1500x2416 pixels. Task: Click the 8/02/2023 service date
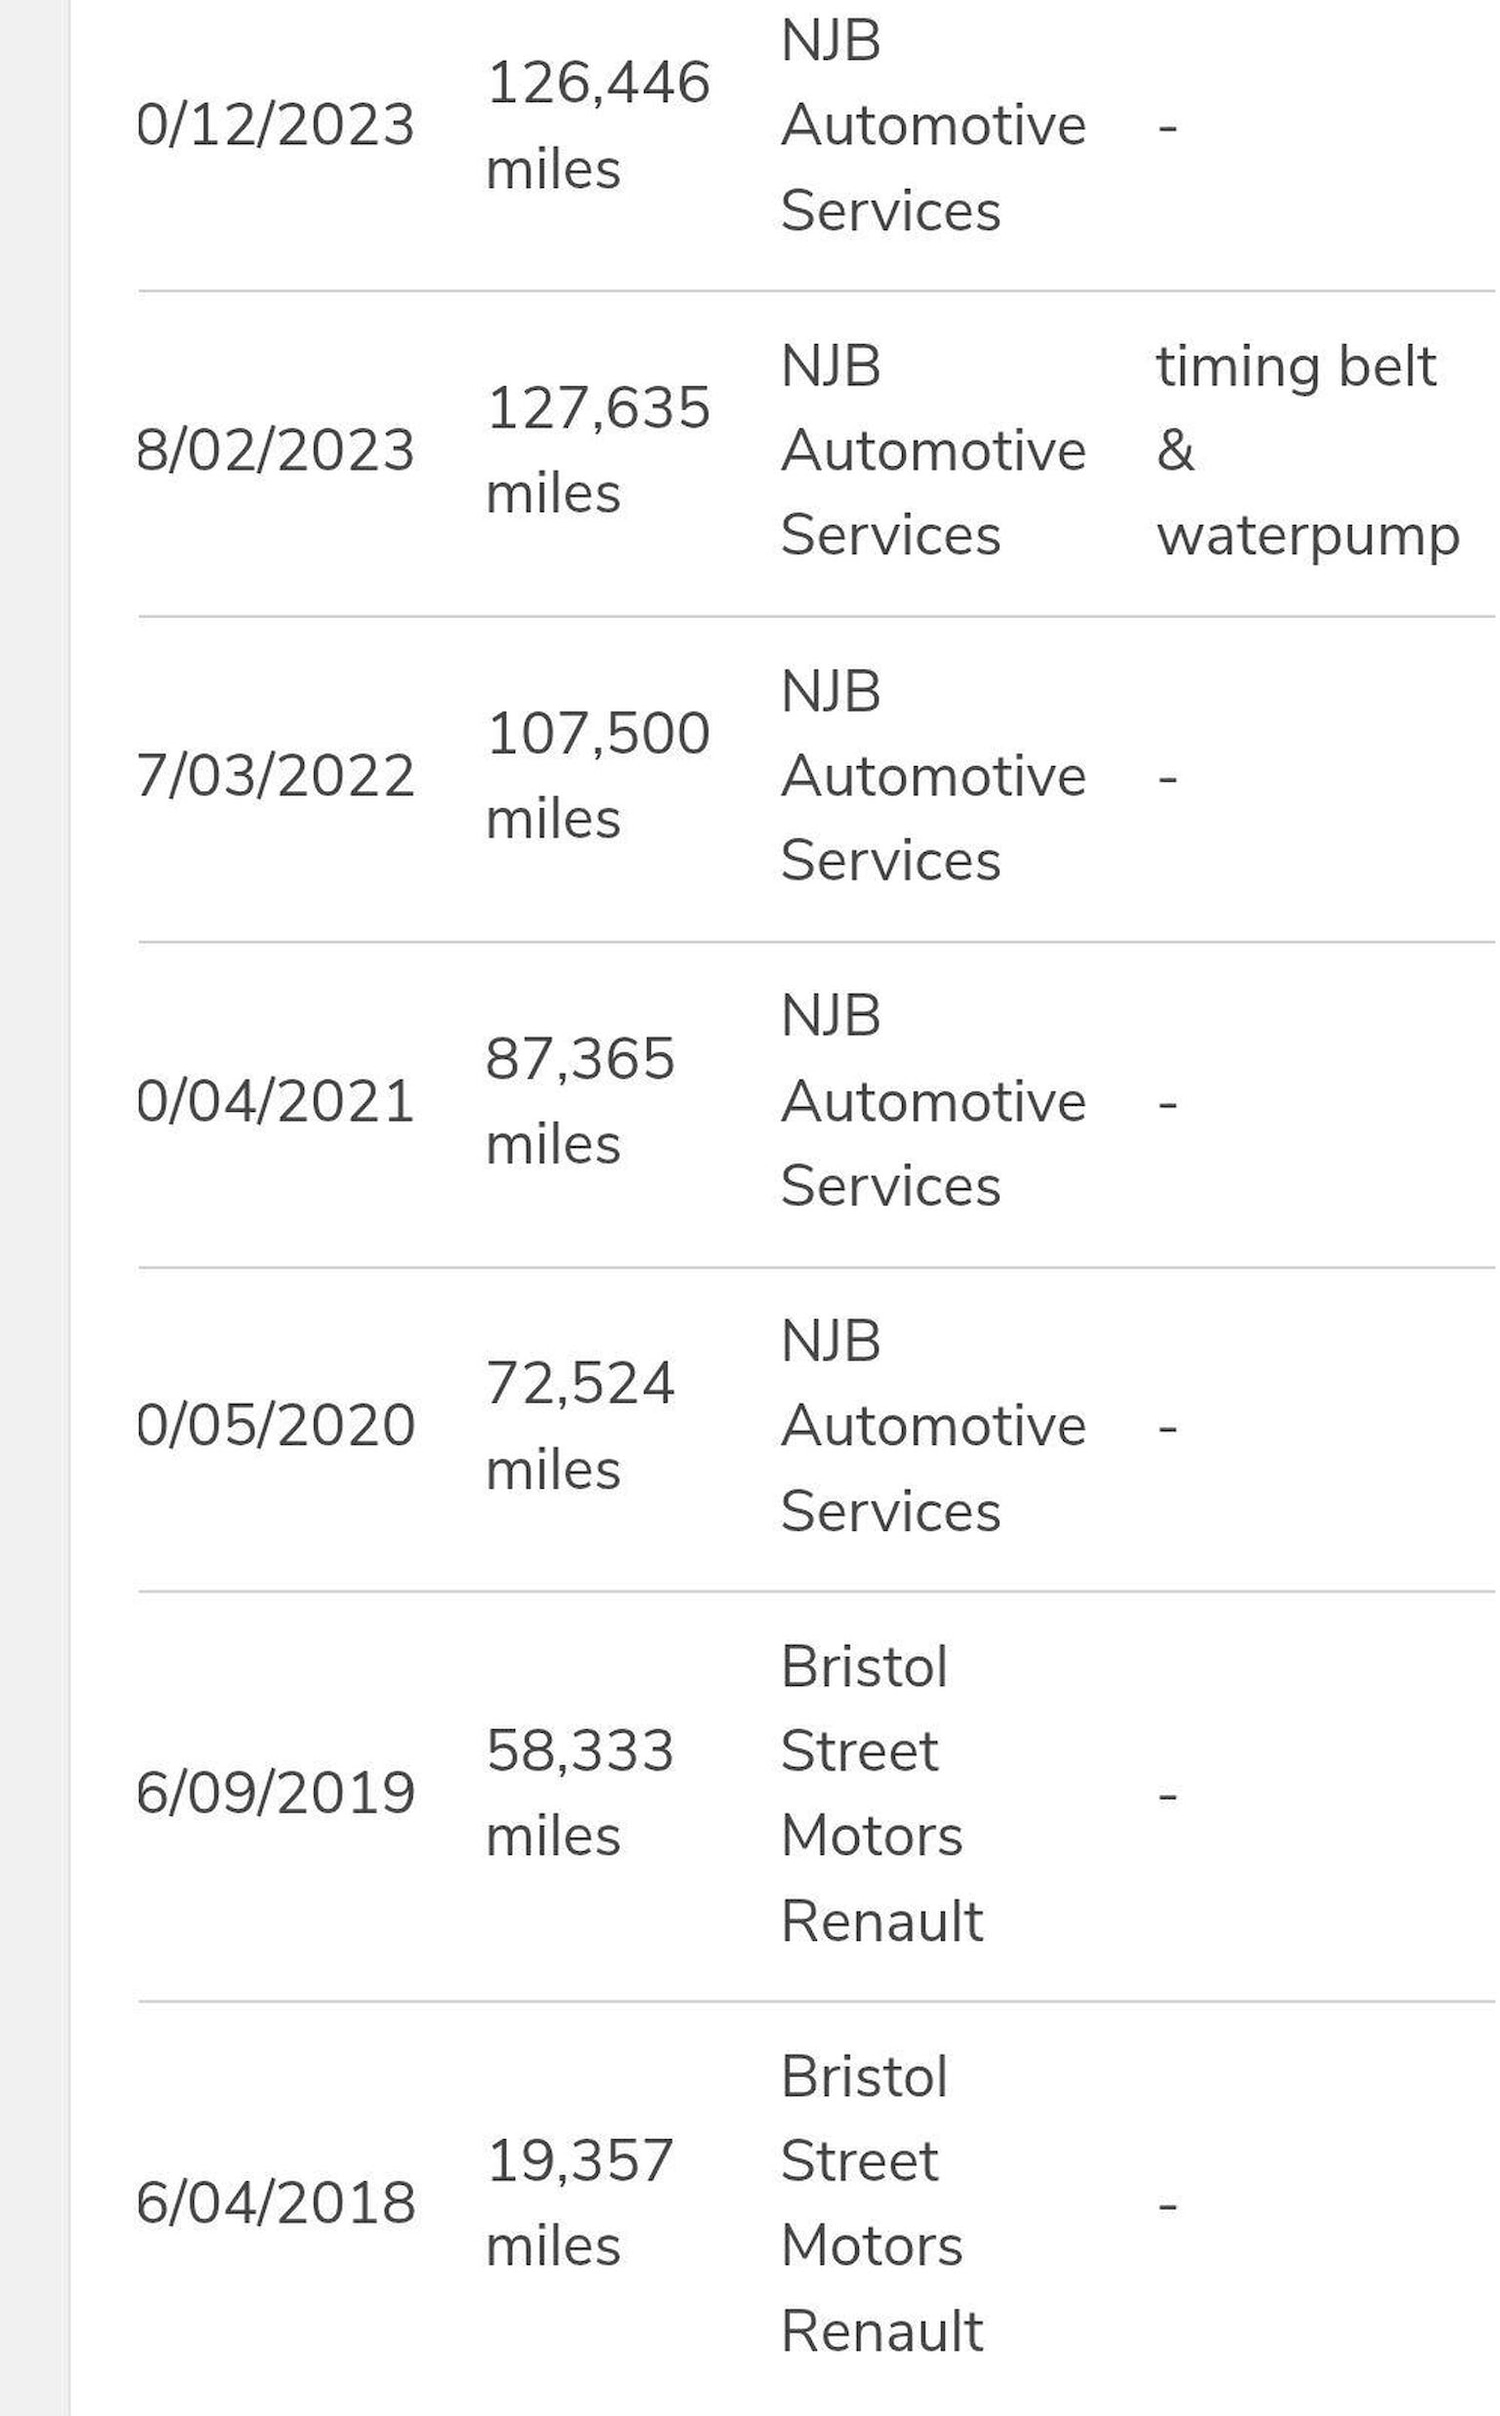click(275, 451)
